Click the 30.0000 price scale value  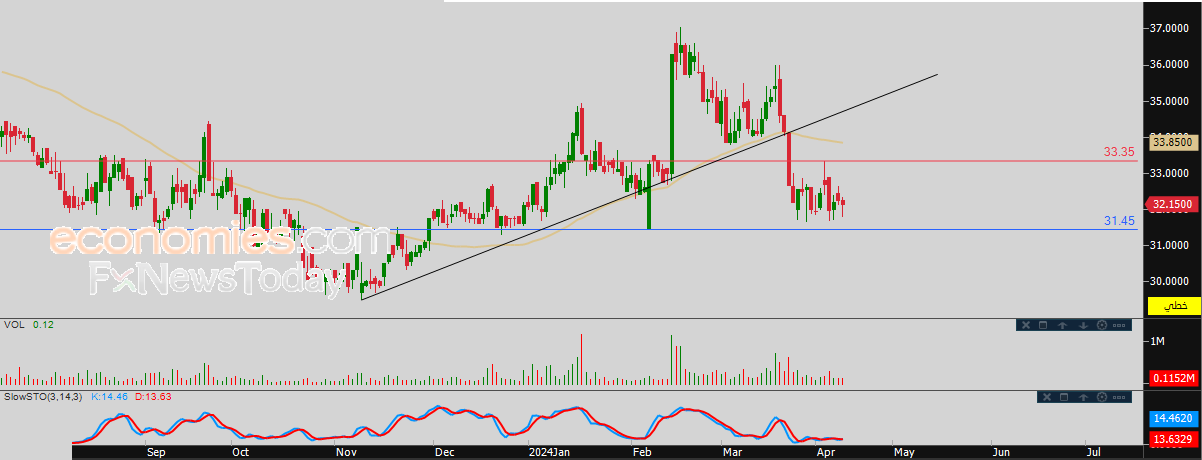click(x=1170, y=281)
